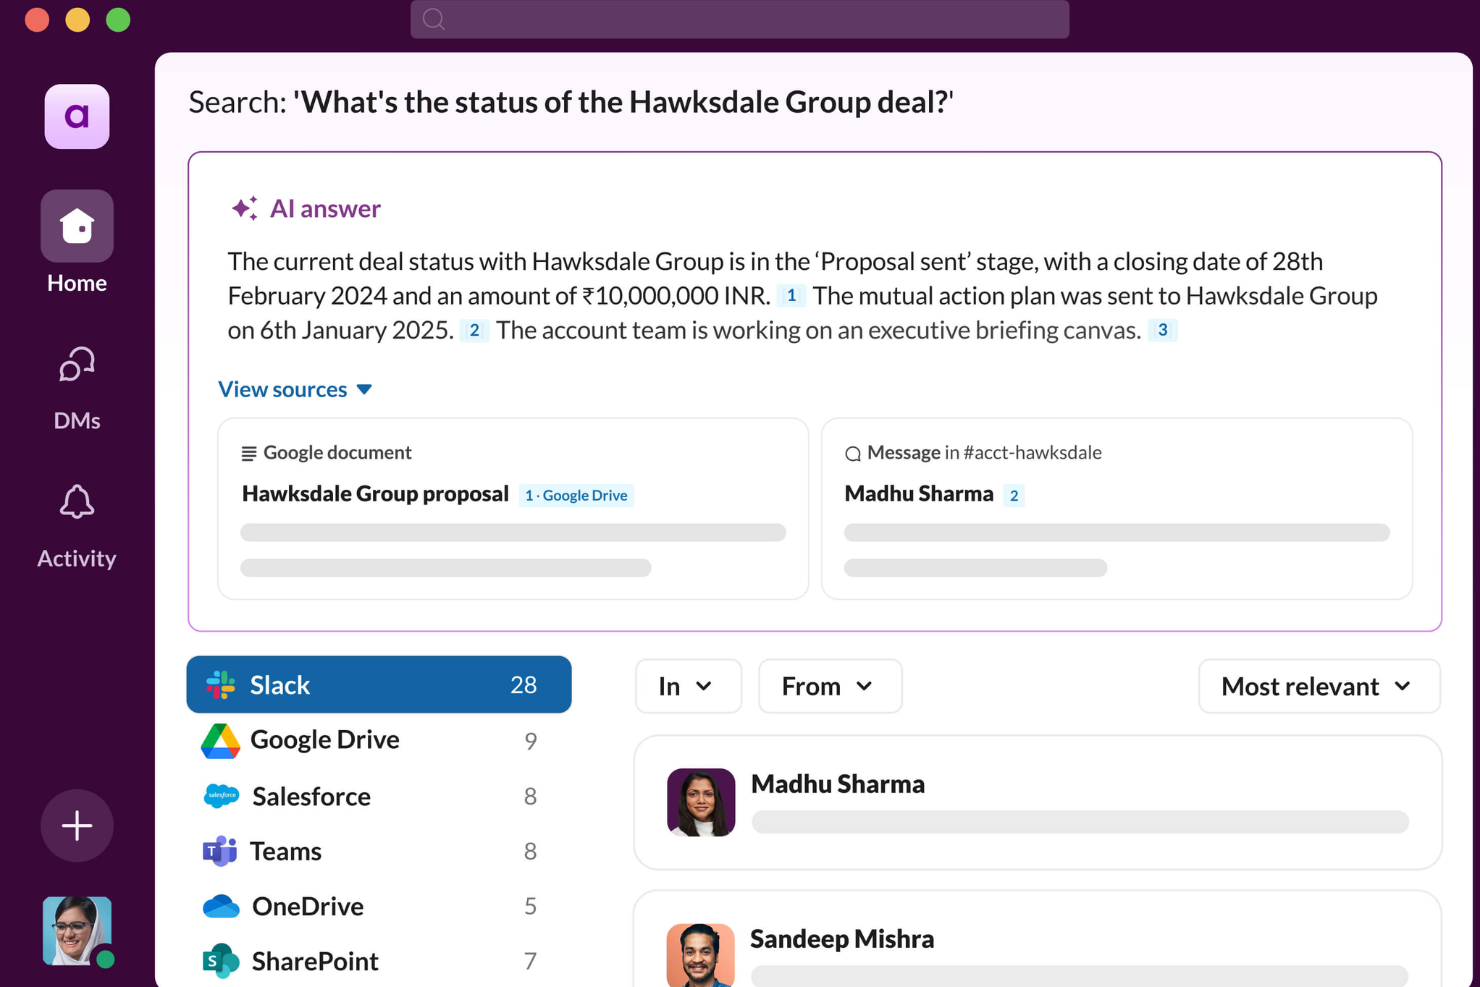
Task: Click Madhu Sharma's result avatar
Action: (701, 802)
